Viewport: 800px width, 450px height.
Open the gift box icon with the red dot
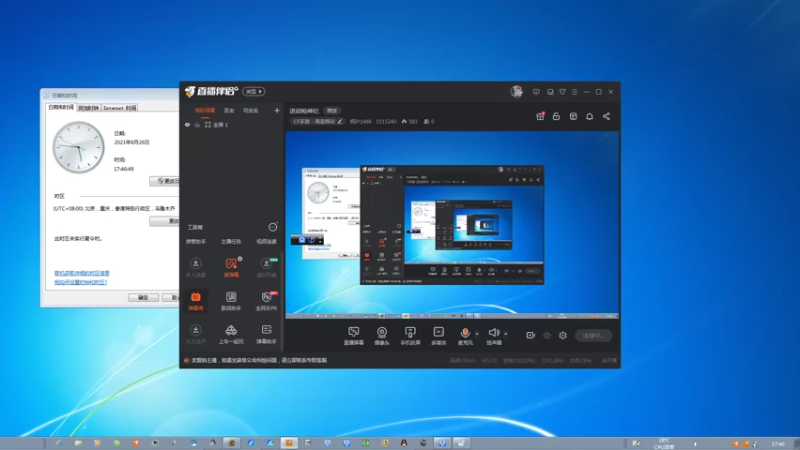pos(540,116)
